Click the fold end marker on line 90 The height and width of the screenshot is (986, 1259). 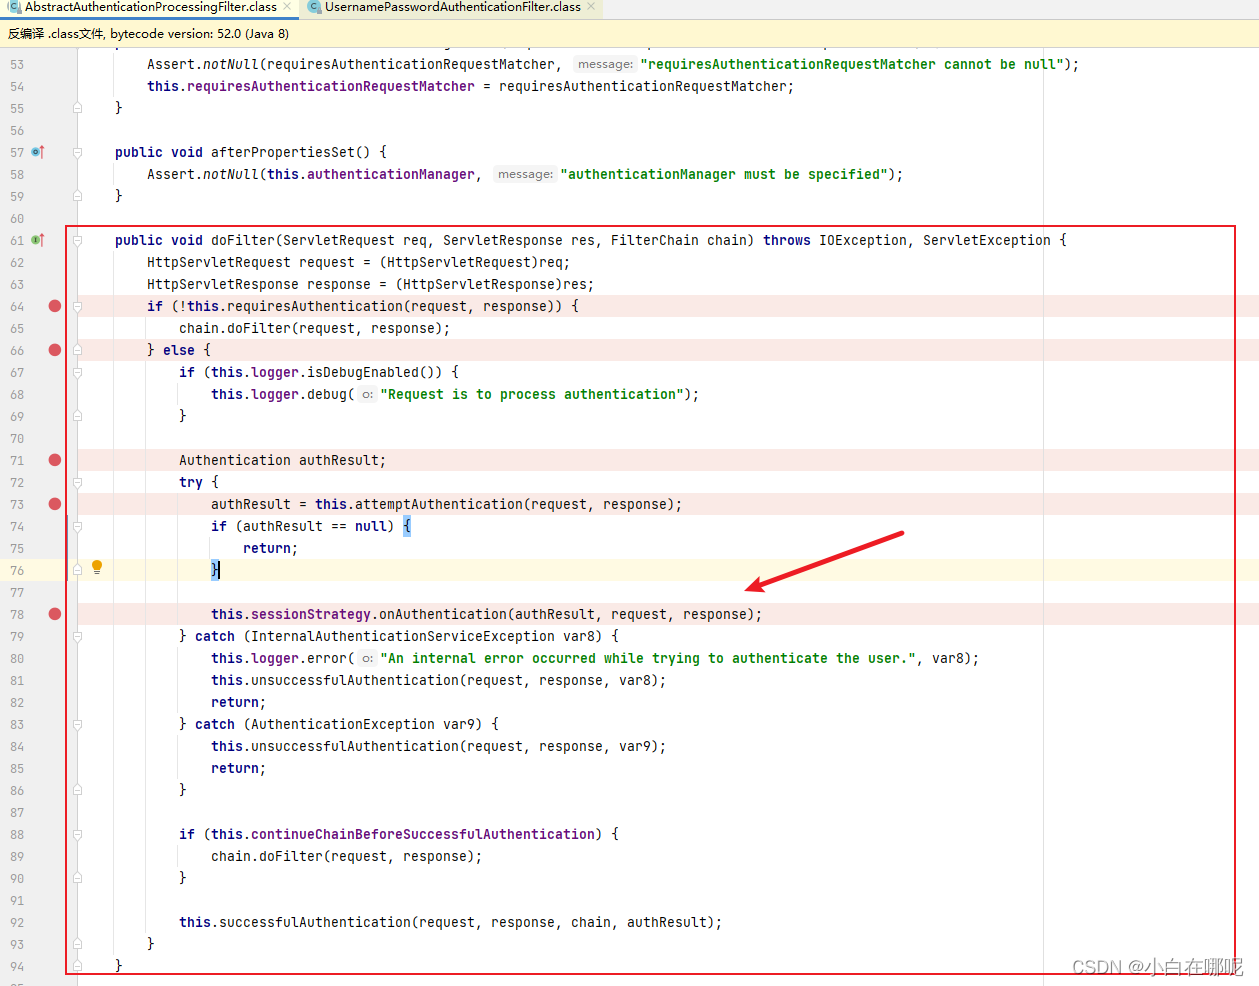77,878
